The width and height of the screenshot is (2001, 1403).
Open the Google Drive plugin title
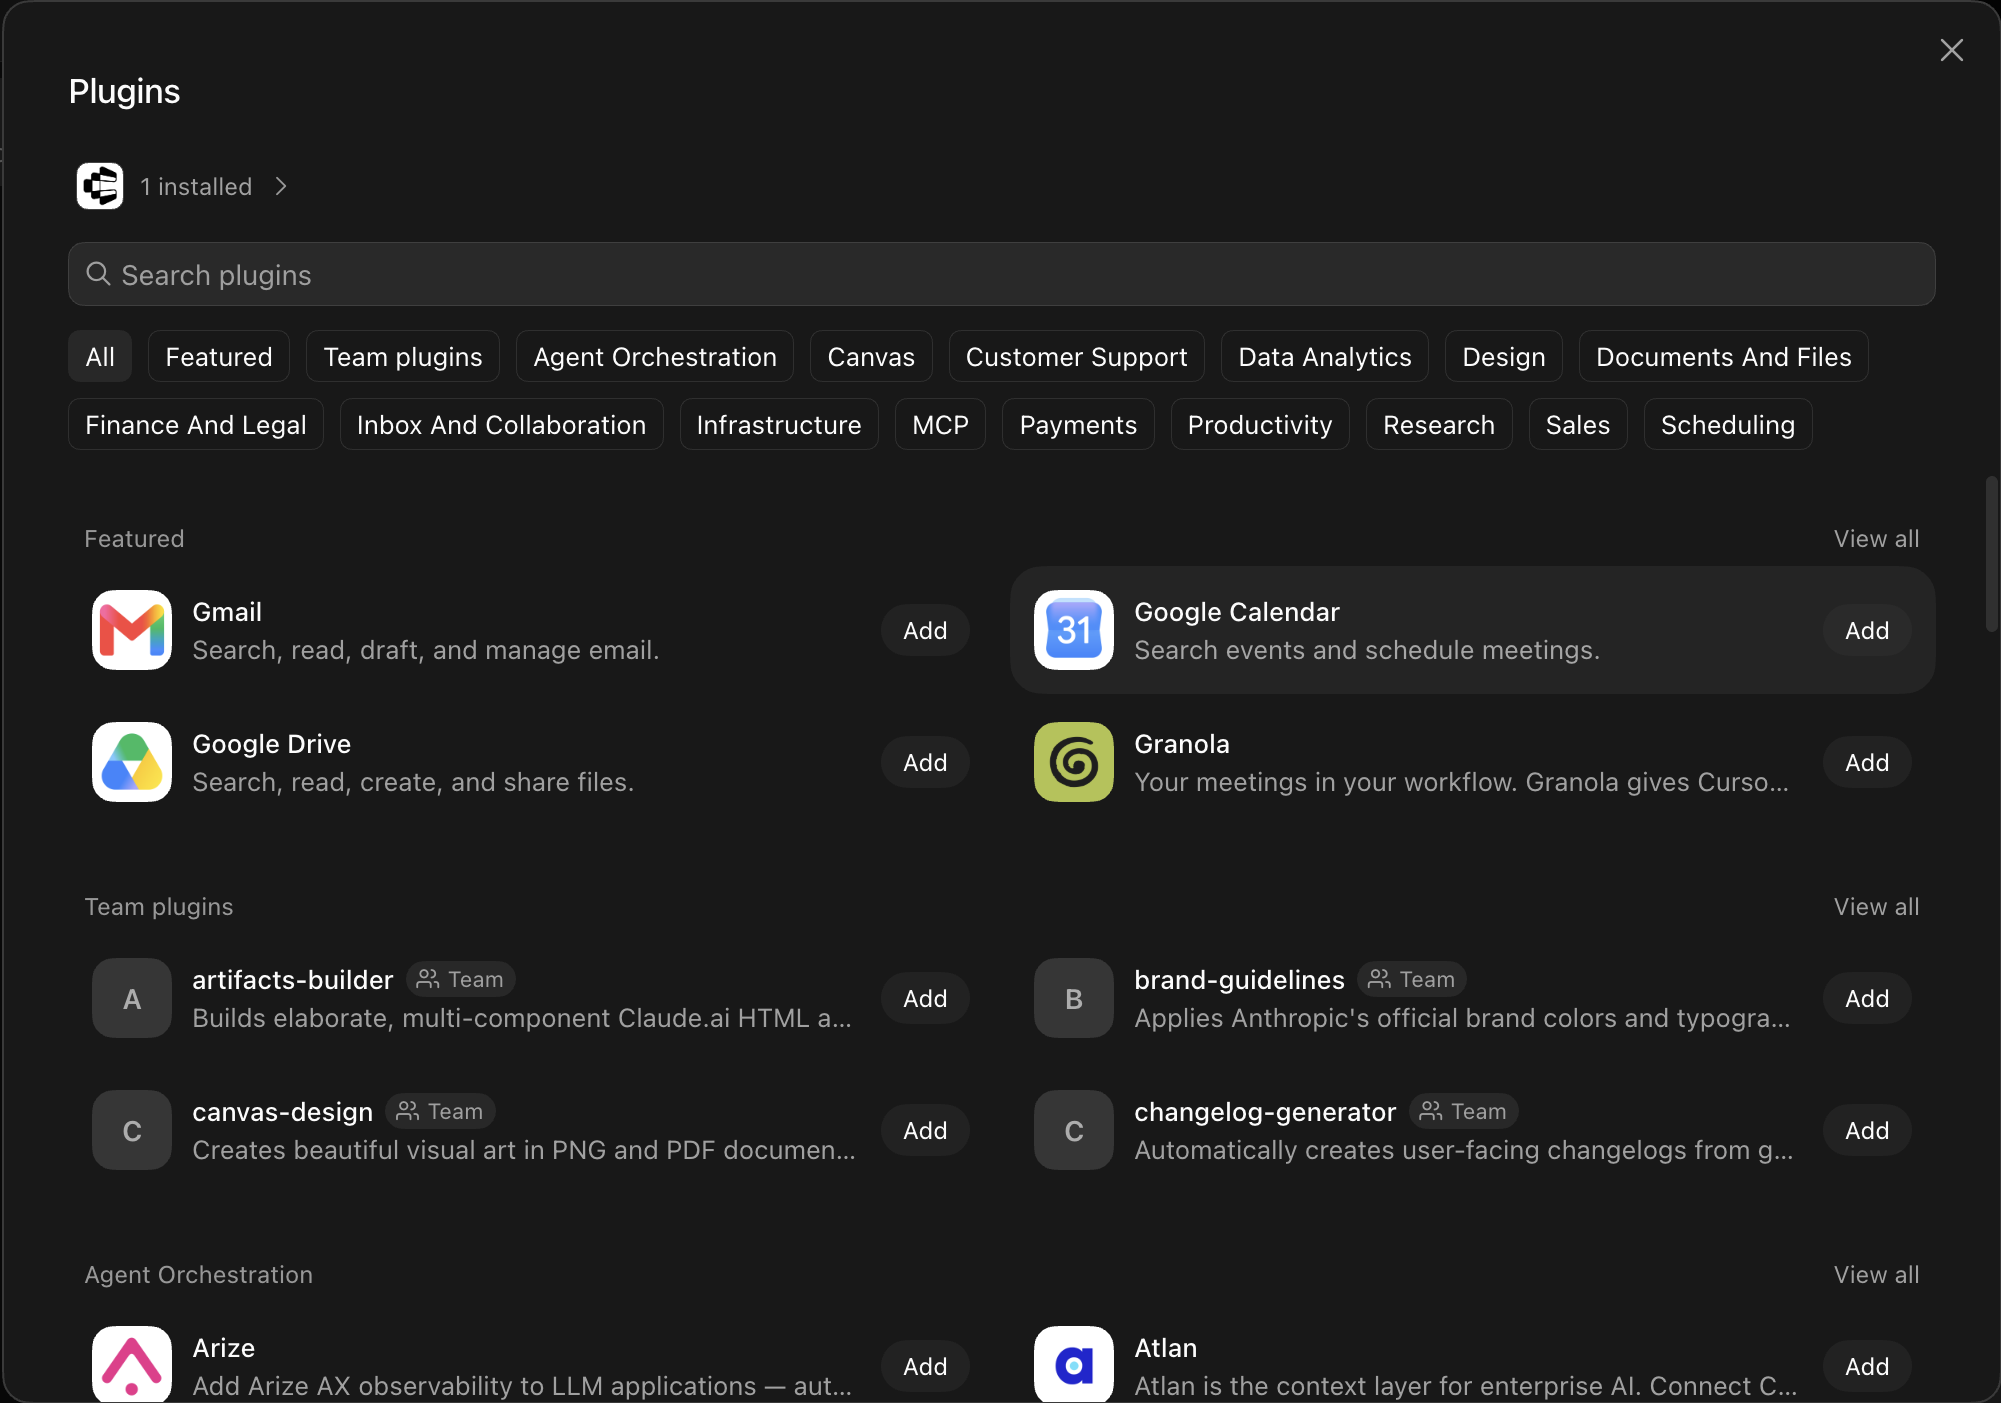click(272, 744)
